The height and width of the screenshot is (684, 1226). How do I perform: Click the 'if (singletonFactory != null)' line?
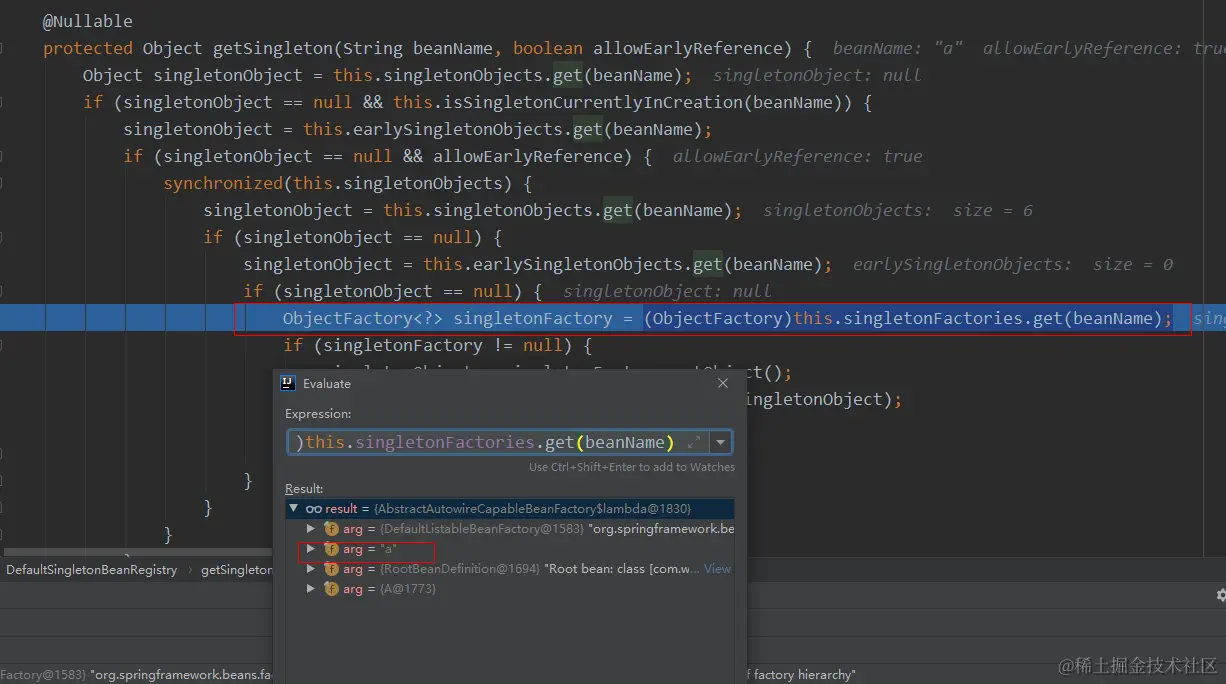tap(438, 345)
